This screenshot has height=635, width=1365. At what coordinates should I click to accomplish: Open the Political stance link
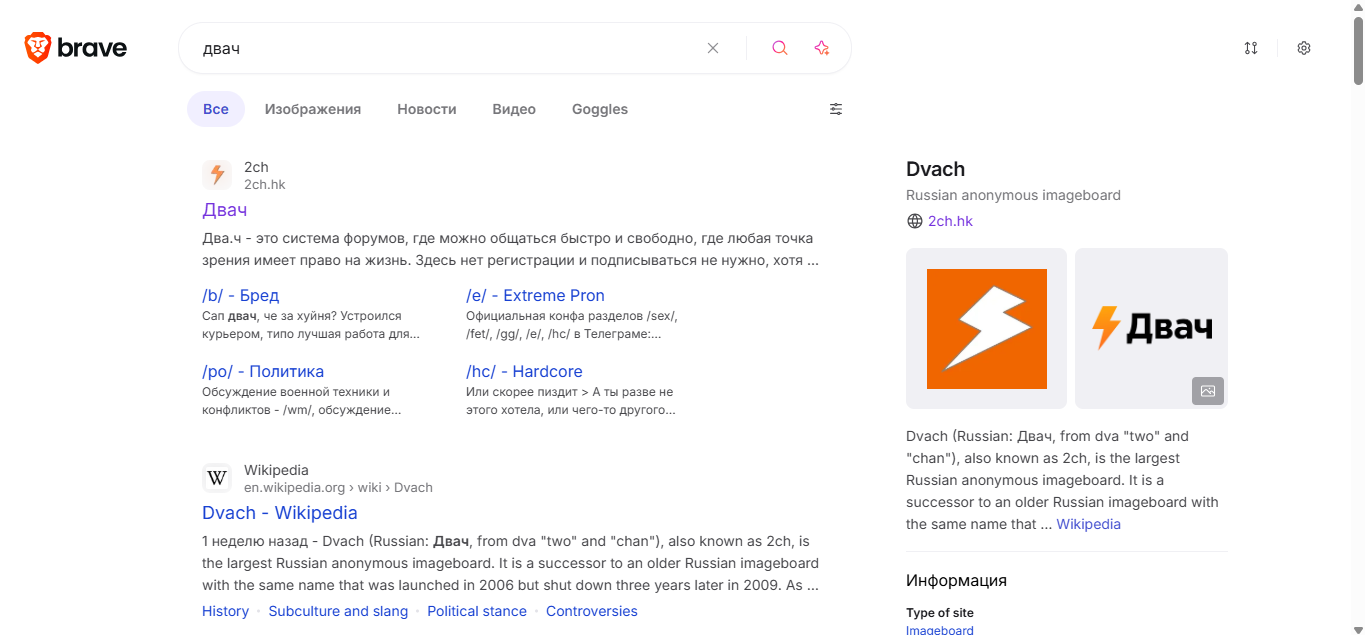(477, 611)
